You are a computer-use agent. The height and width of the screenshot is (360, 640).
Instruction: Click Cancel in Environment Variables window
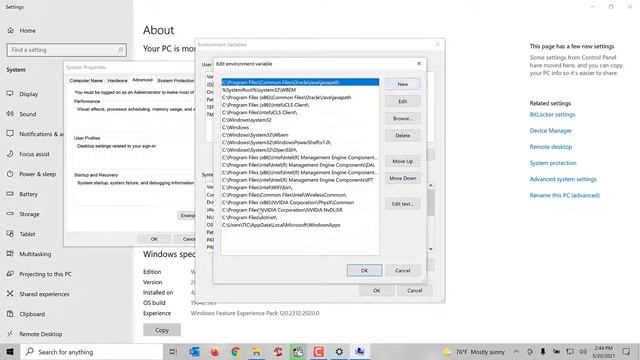[x=414, y=290]
